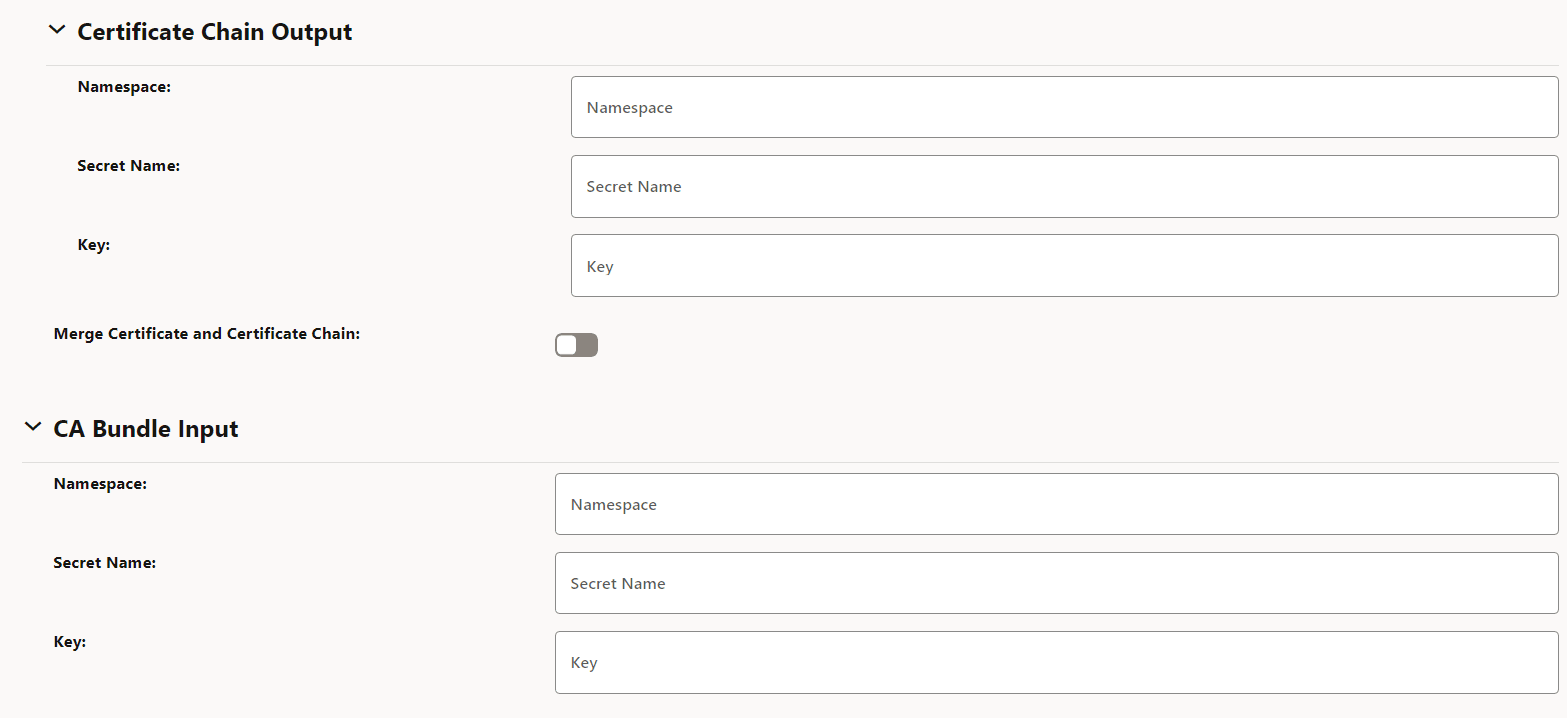Click the chevron beside Certificate Chain Output
The height and width of the screenshot is (718, 1567).
pos(57,30)
